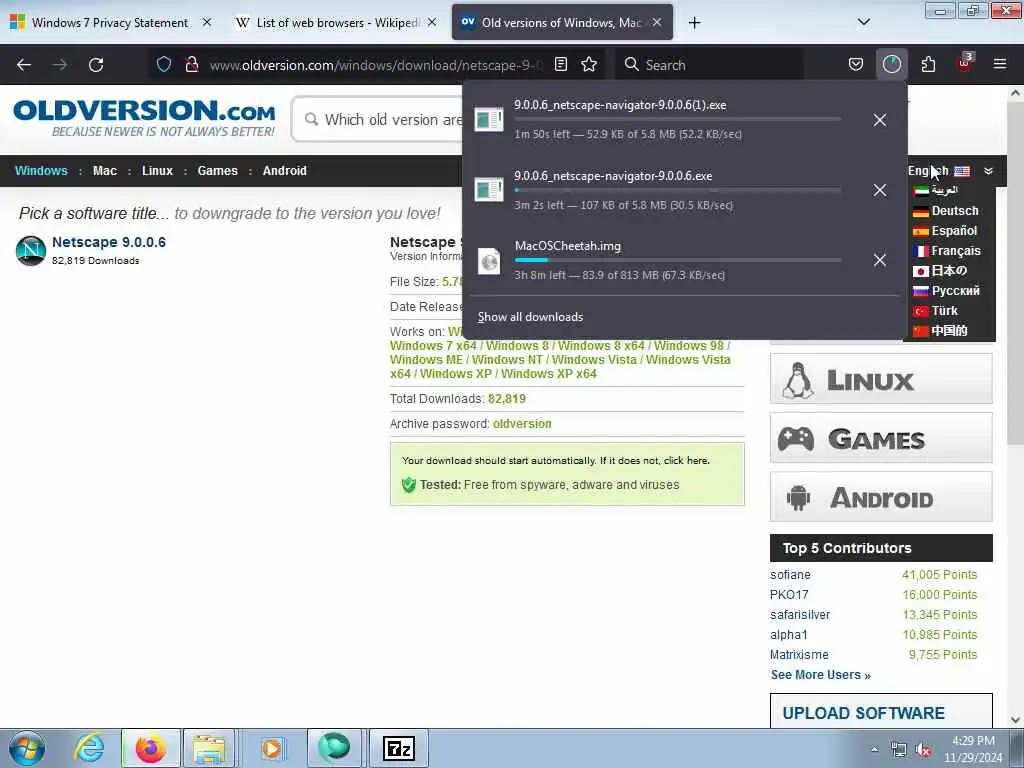Go back with the browser back arrow
The image size is (1024, 768).
tap(24, 65)
